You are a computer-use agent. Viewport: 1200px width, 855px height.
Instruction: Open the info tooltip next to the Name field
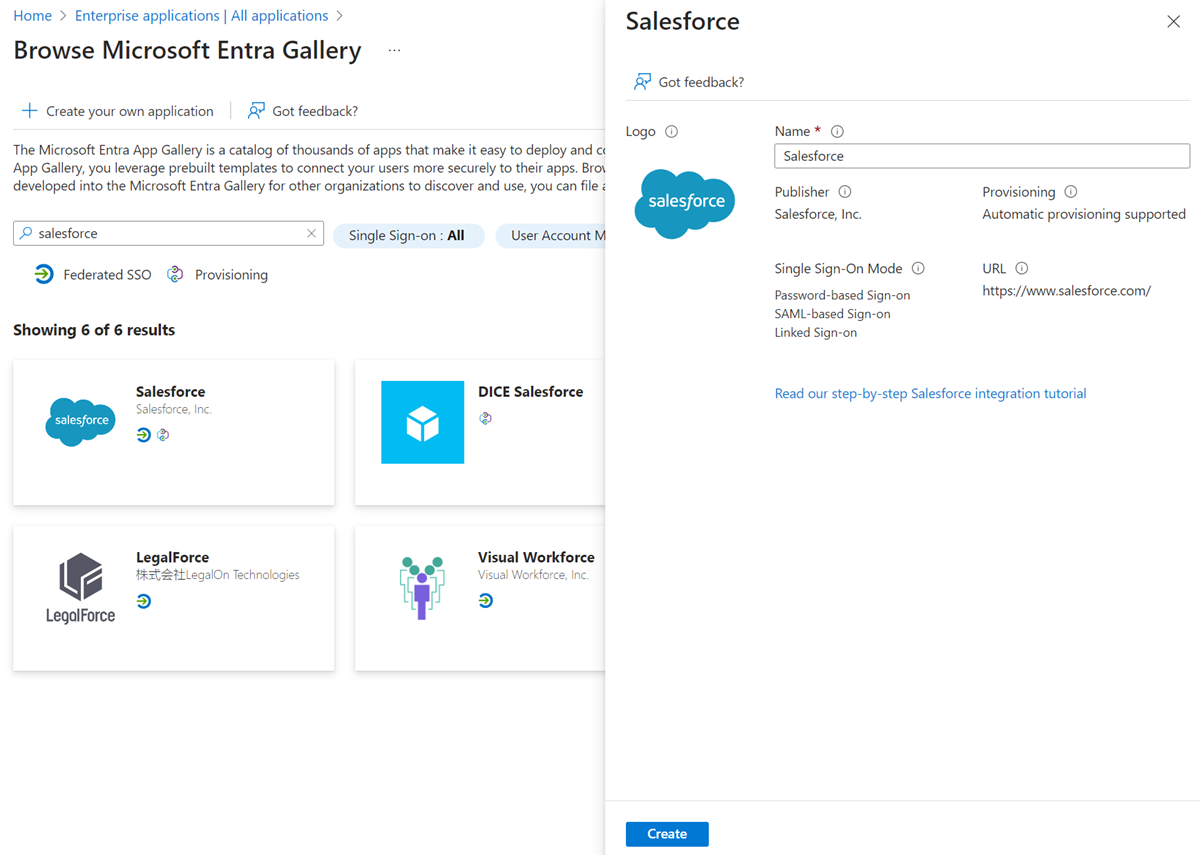coord(837,130)
